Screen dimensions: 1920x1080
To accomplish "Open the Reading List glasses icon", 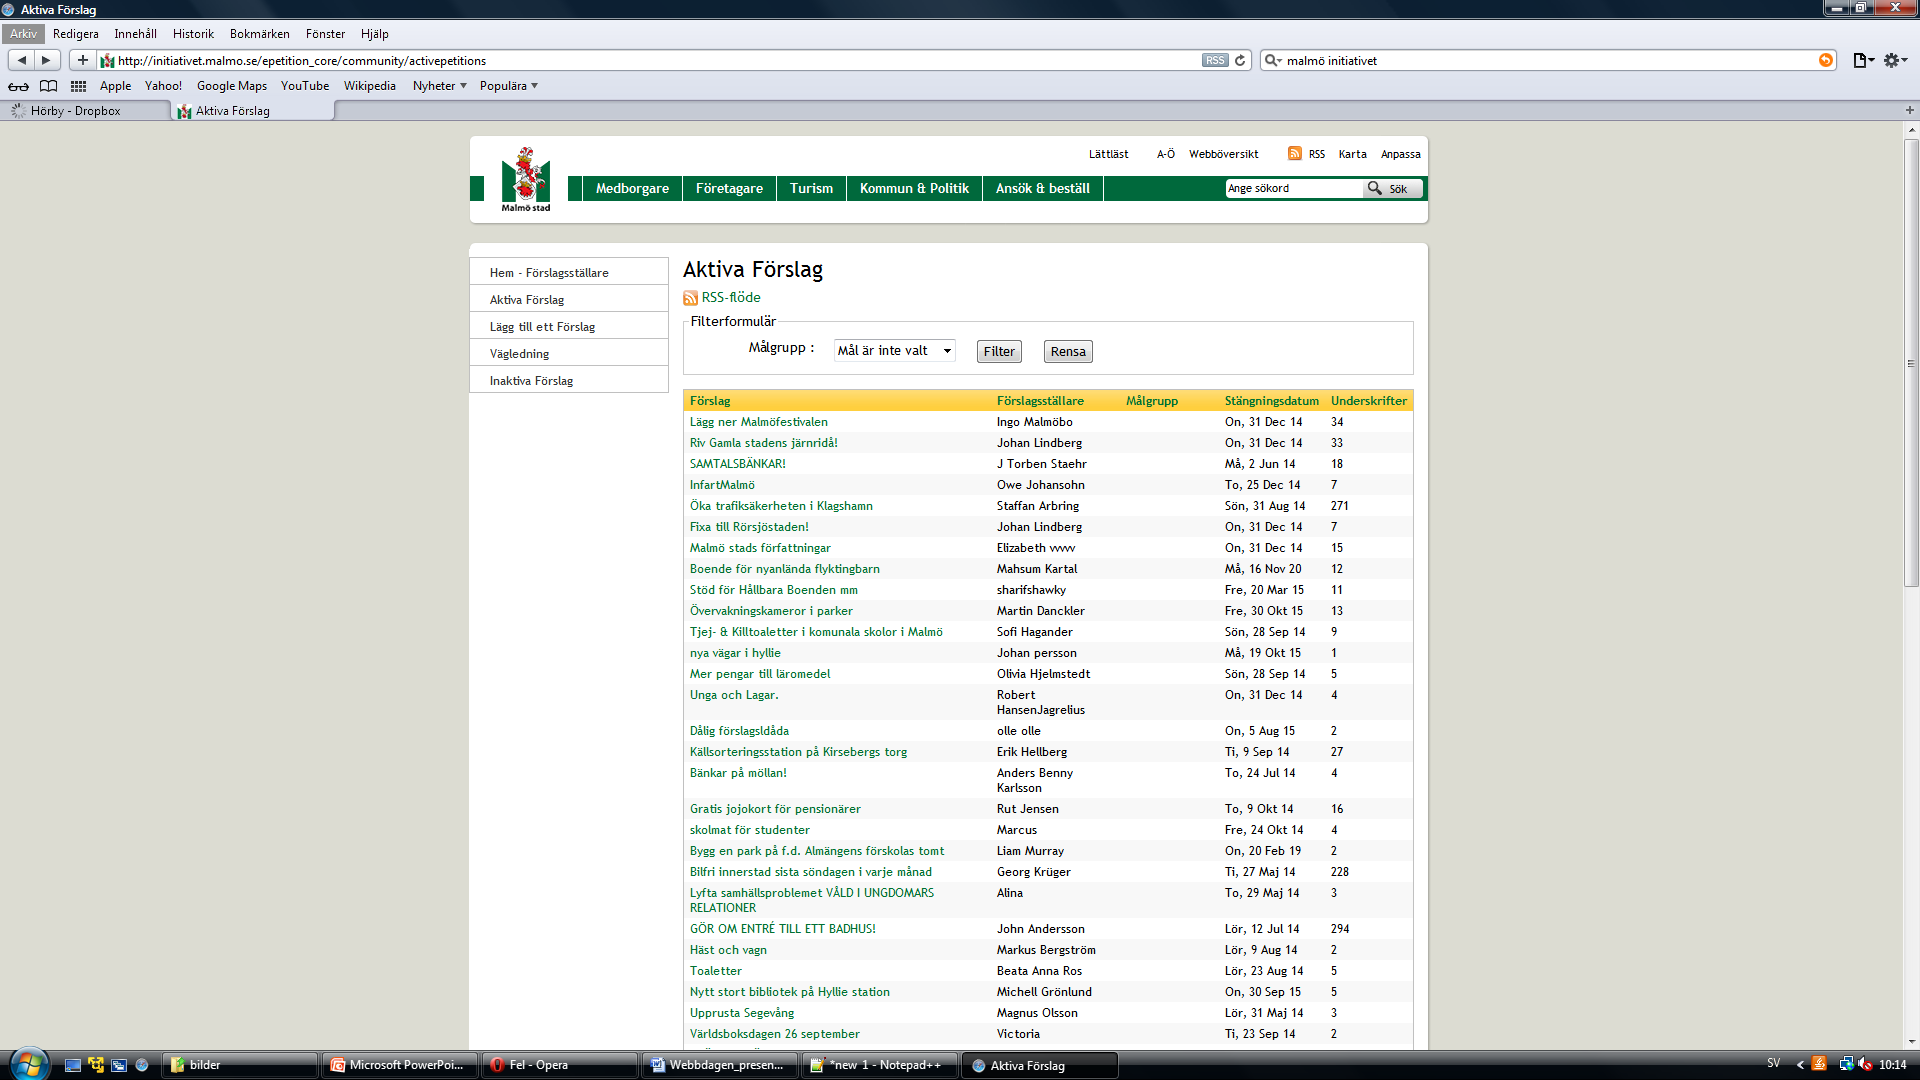I will (19, 86).
